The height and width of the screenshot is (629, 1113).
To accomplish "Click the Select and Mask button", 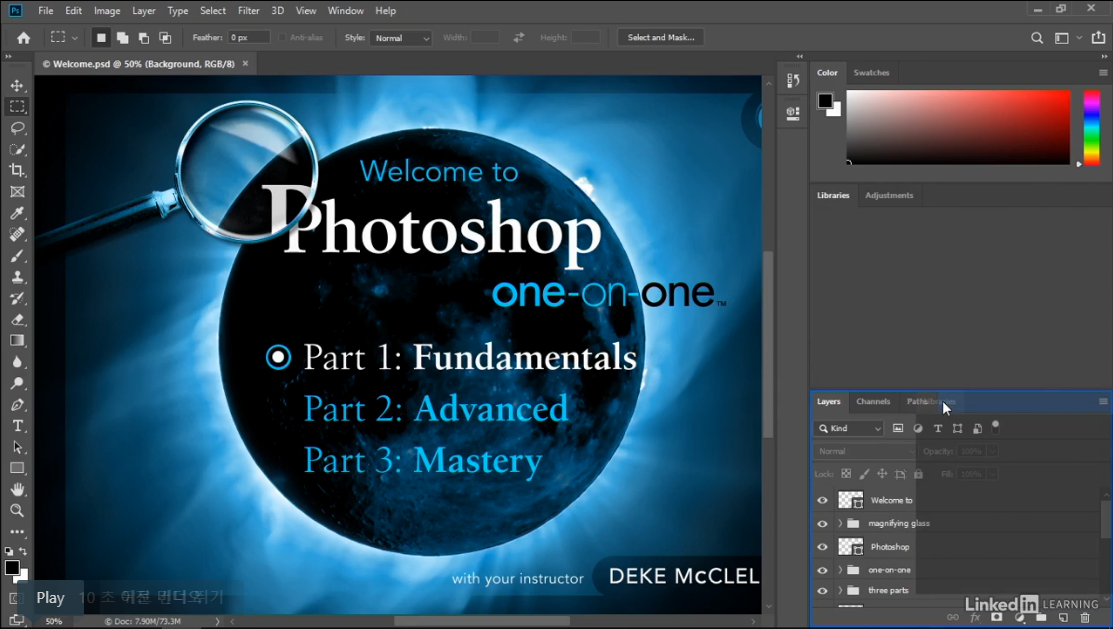I will point(661,38).
